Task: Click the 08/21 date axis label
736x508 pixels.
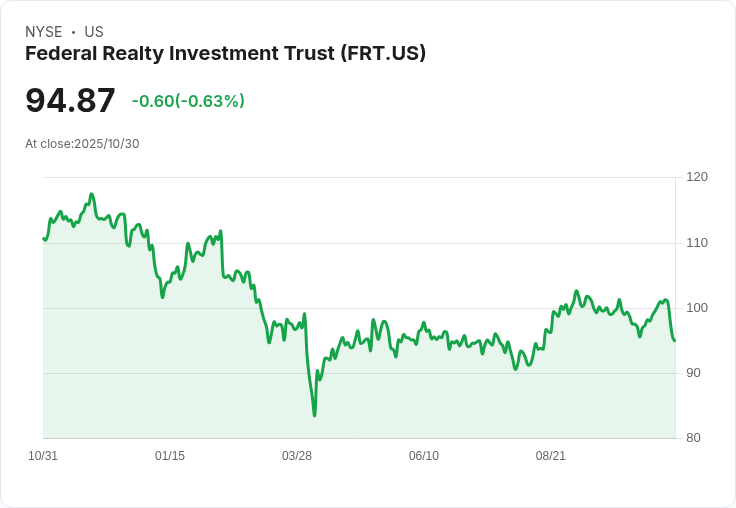Action: (551, 456)
